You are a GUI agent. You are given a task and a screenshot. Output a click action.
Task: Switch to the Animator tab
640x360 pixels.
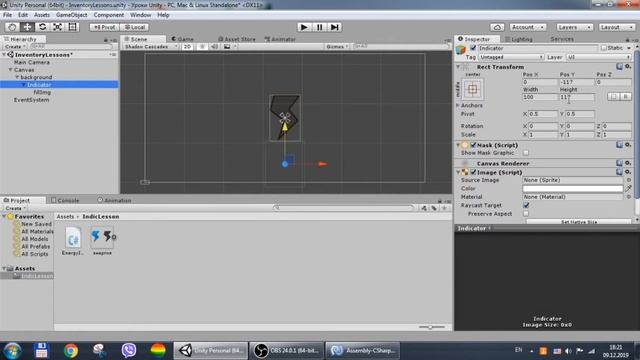(280, 39)
